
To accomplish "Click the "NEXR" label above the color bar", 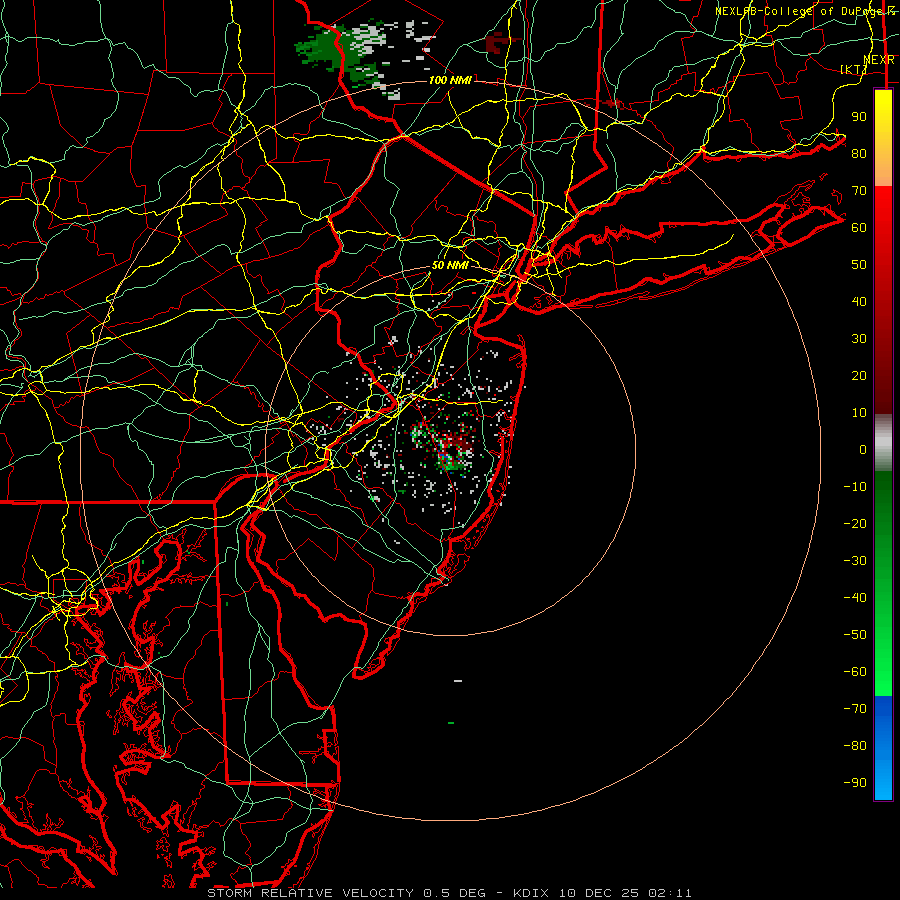I will click(879, 60).
